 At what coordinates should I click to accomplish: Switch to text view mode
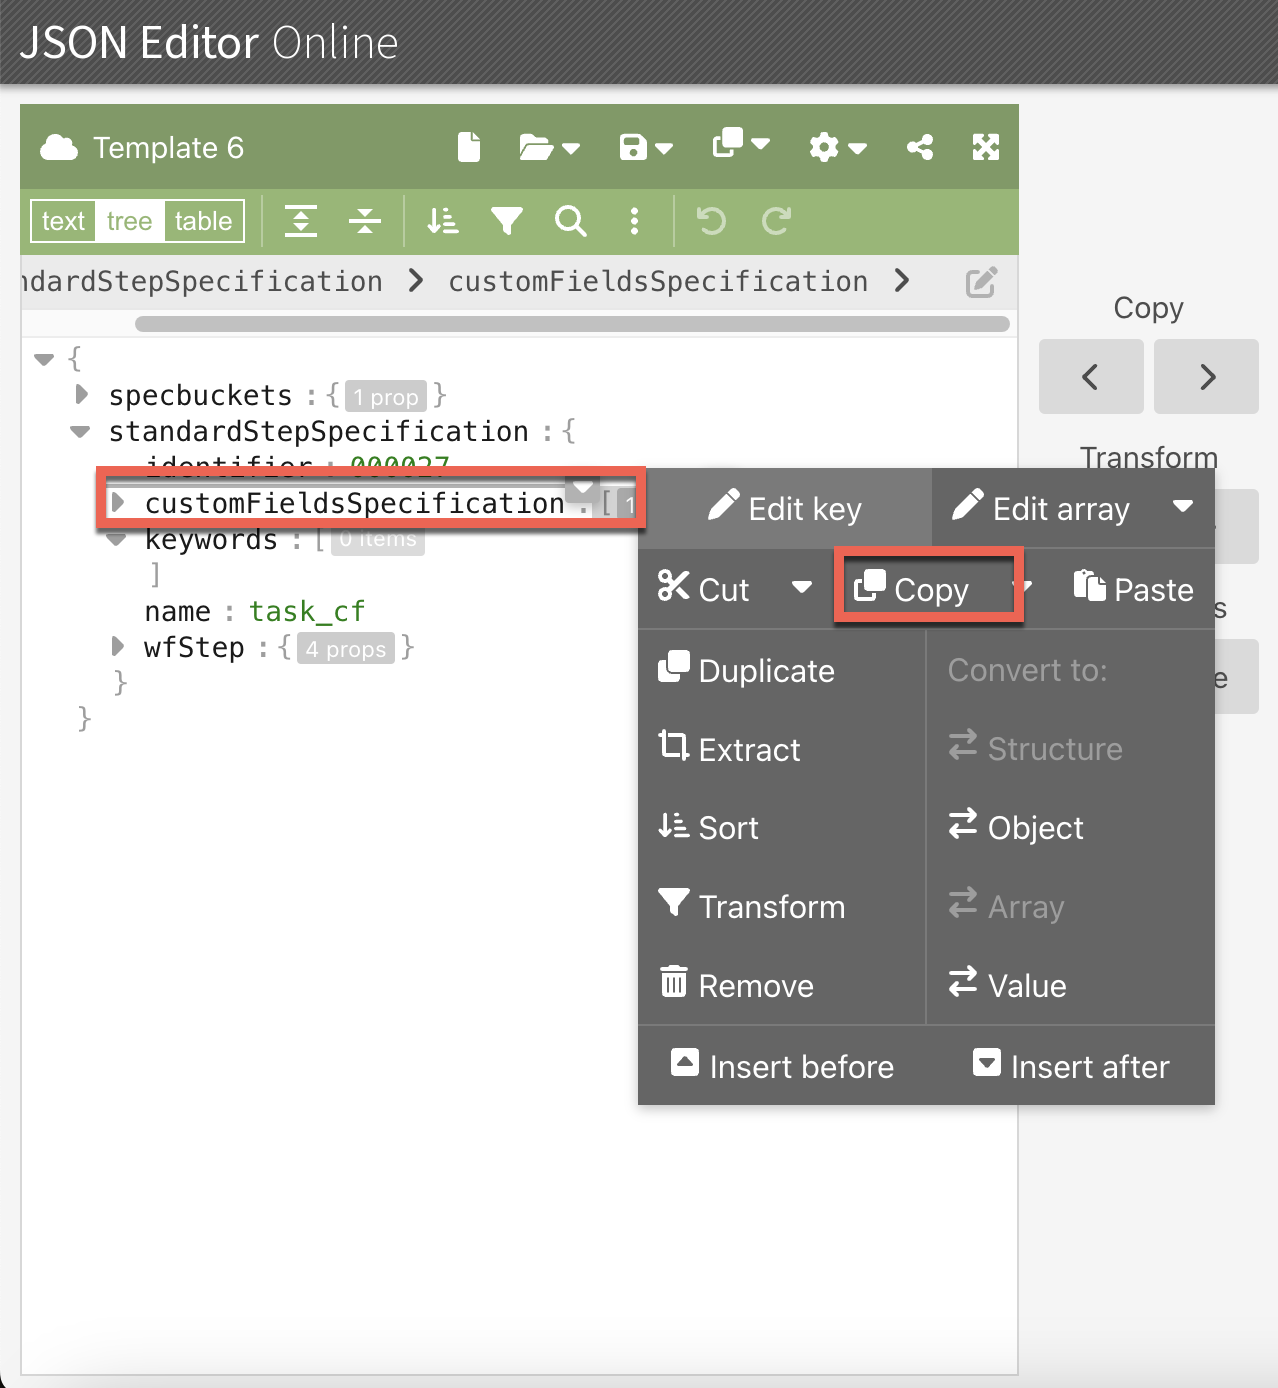coord(62,221)
